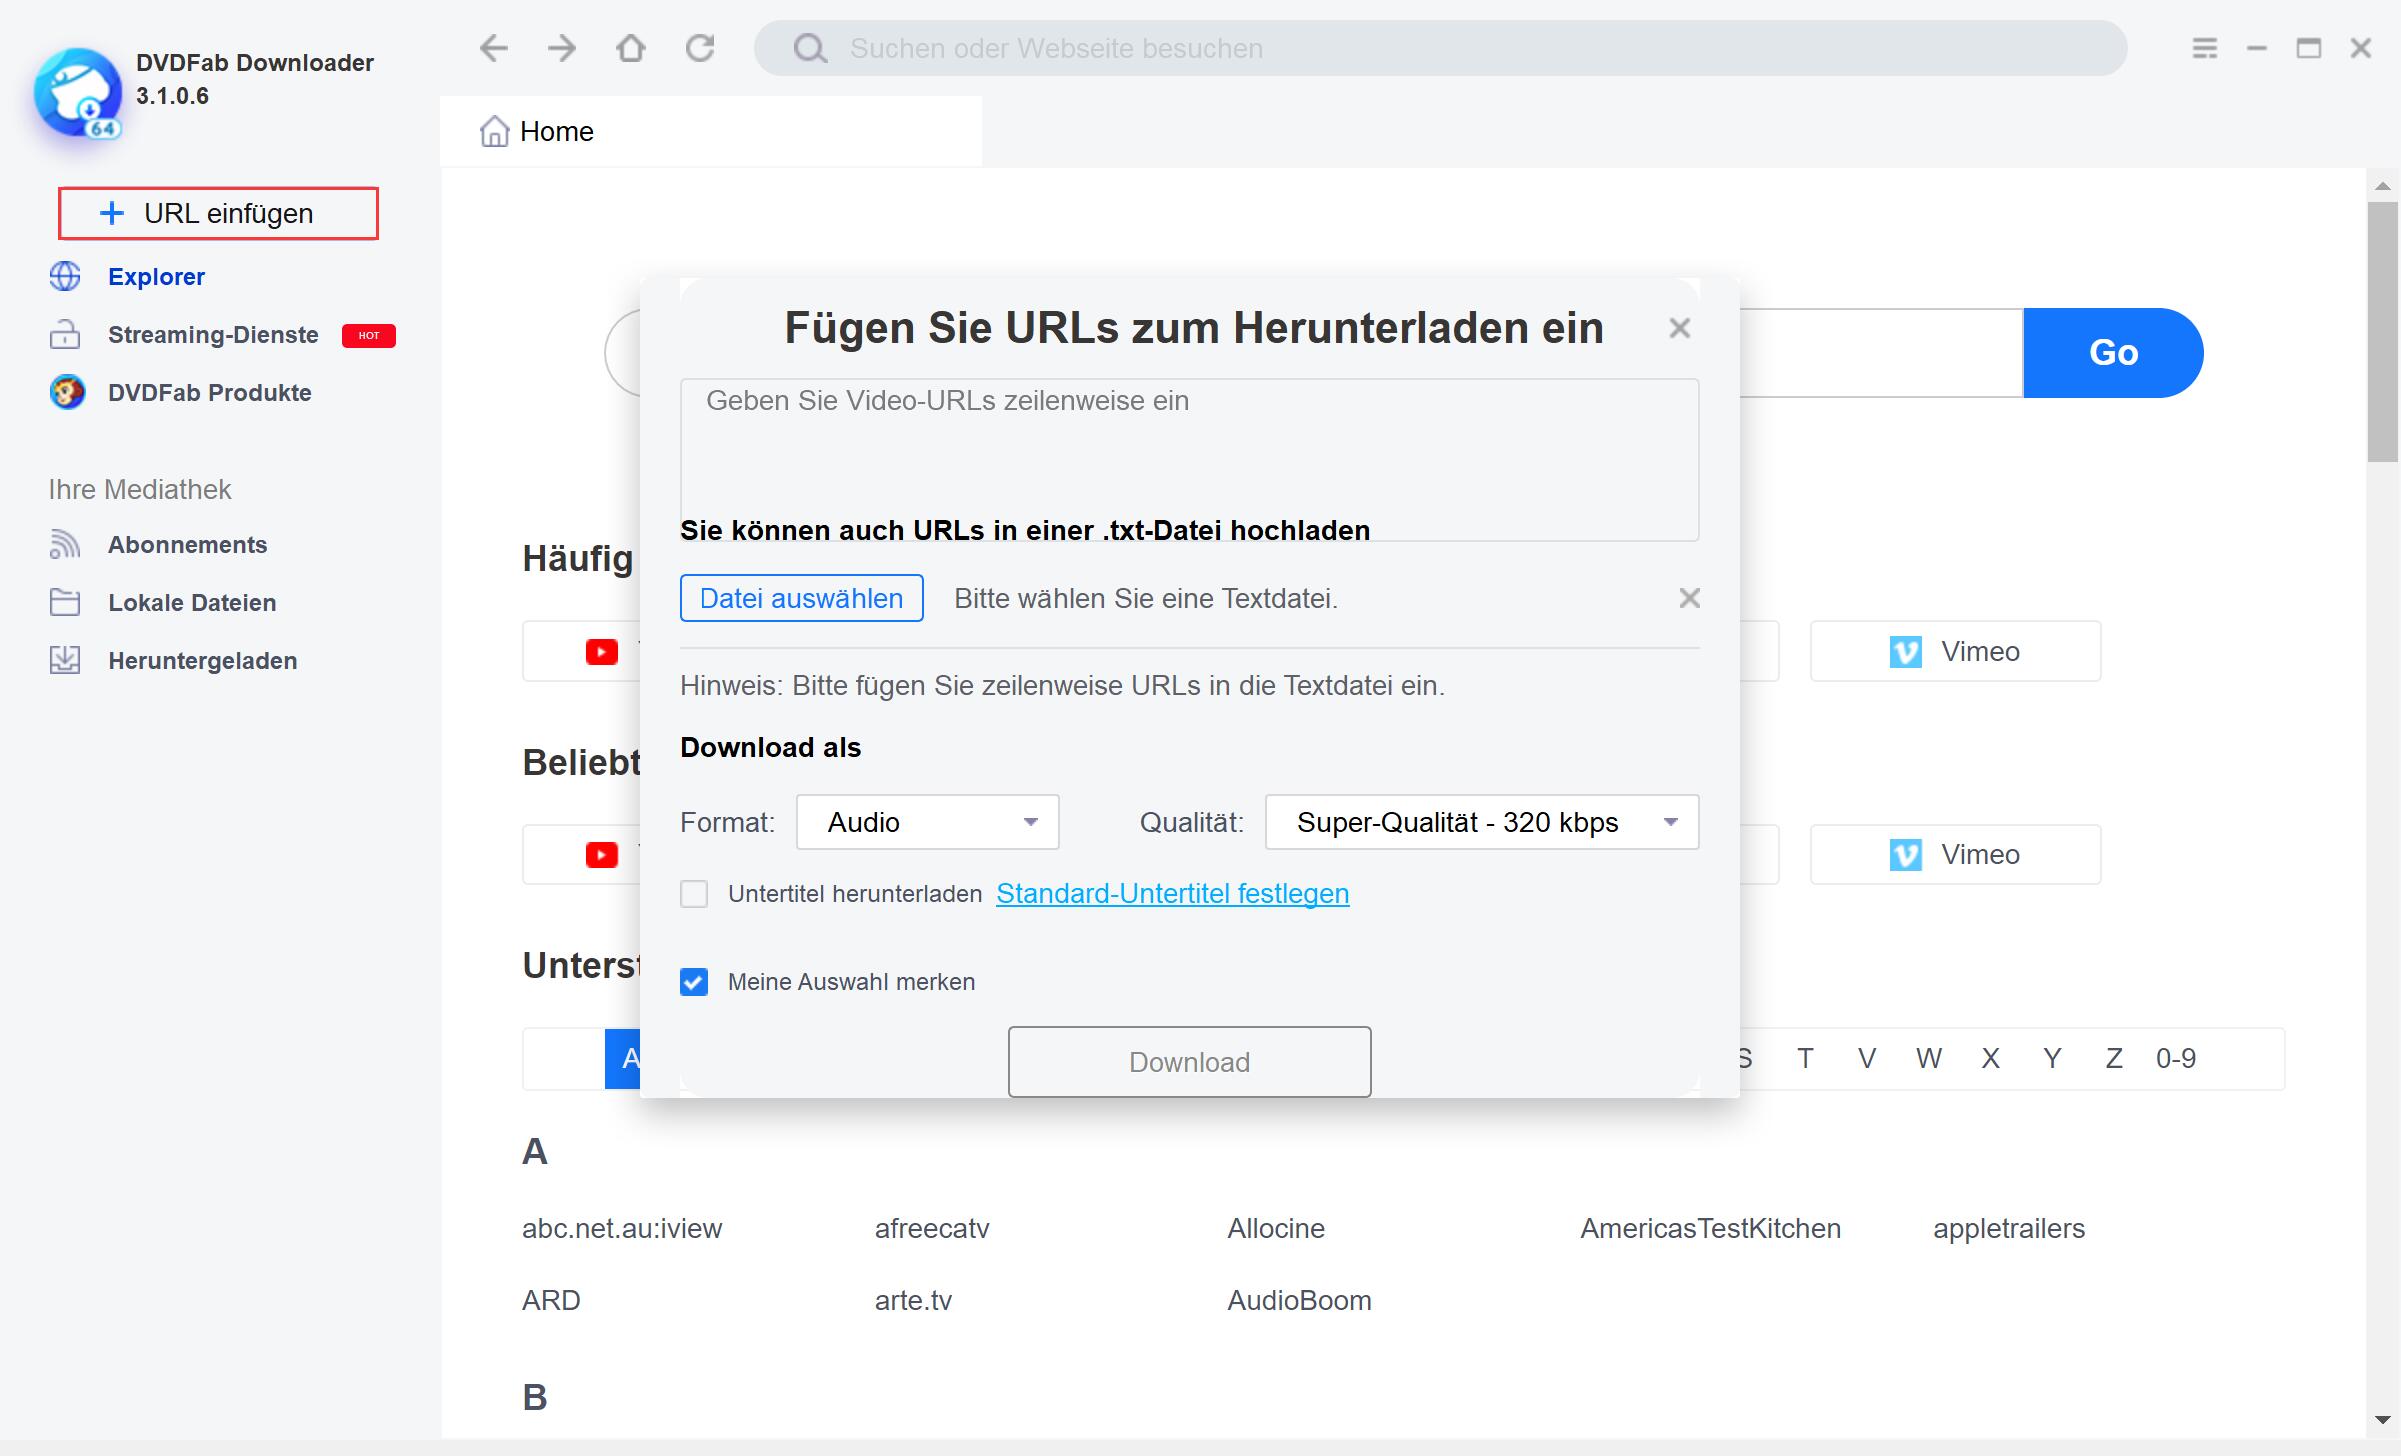Viewport: 2401px width, 1456px height.
Task: Open DVDFab Produkte in the sidebar
Action: pyautogui.click(x=210, y=392)
